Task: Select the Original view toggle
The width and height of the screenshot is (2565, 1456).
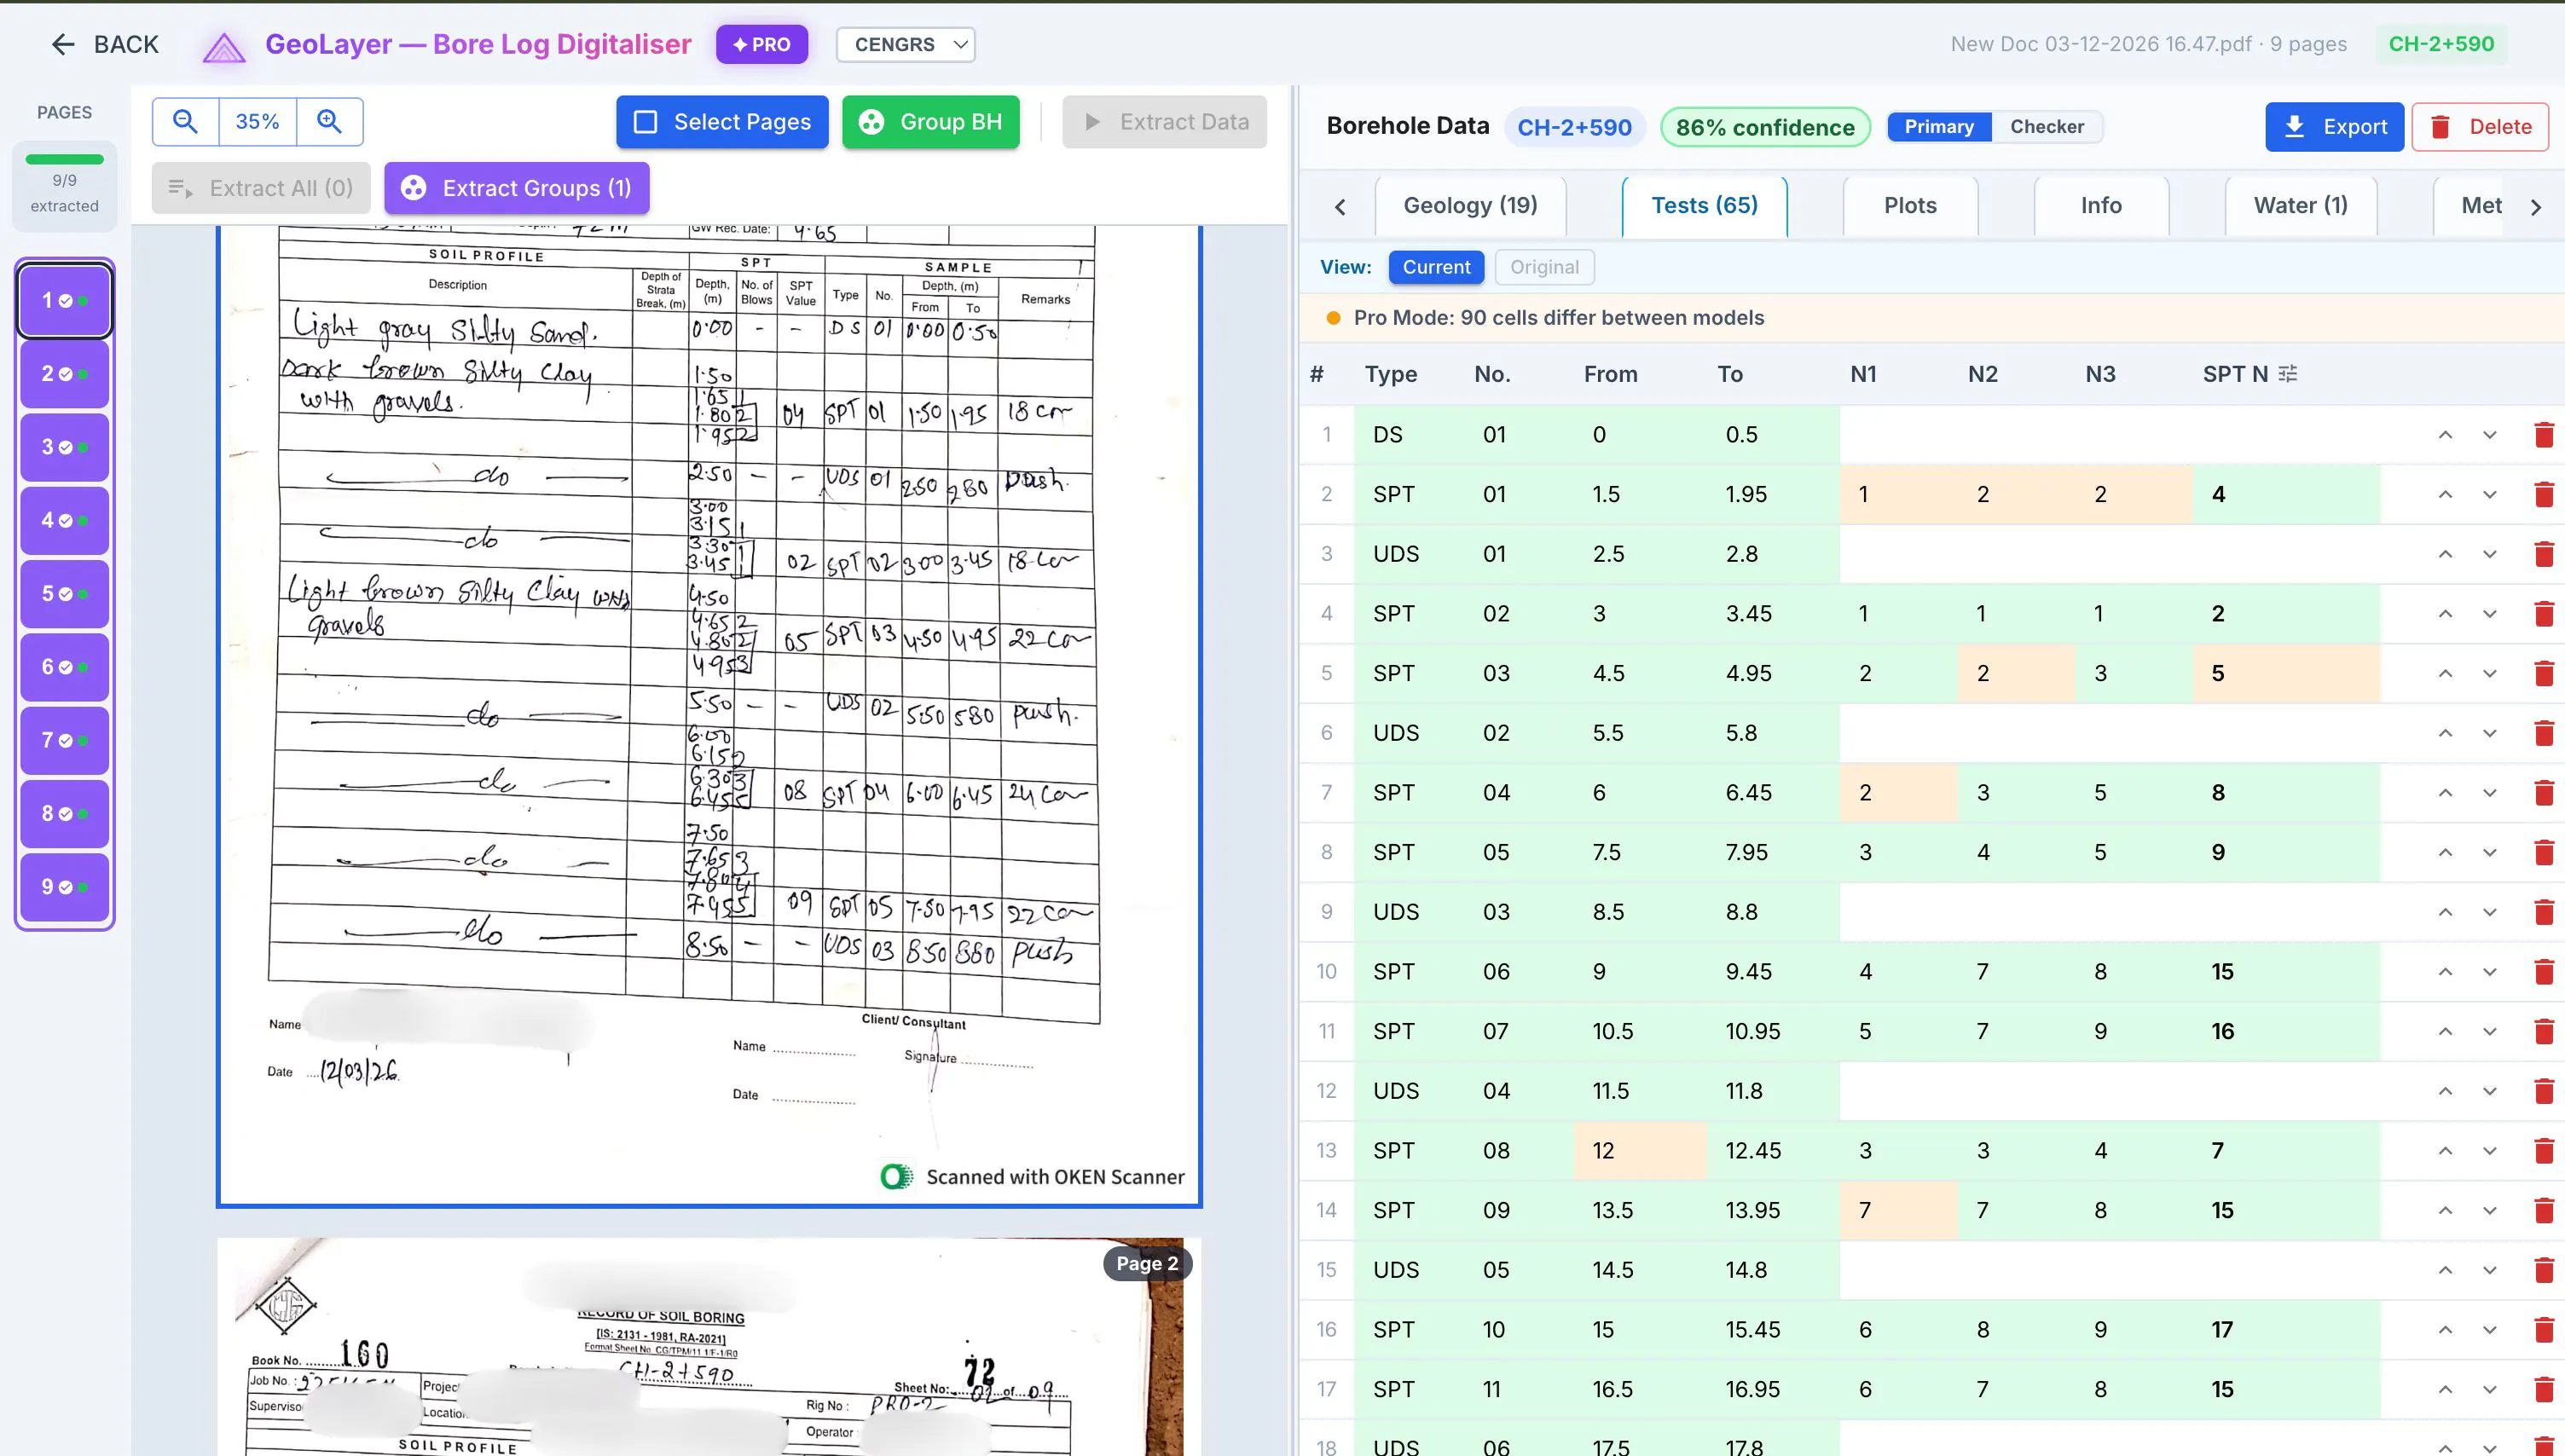Action: 1544,267
